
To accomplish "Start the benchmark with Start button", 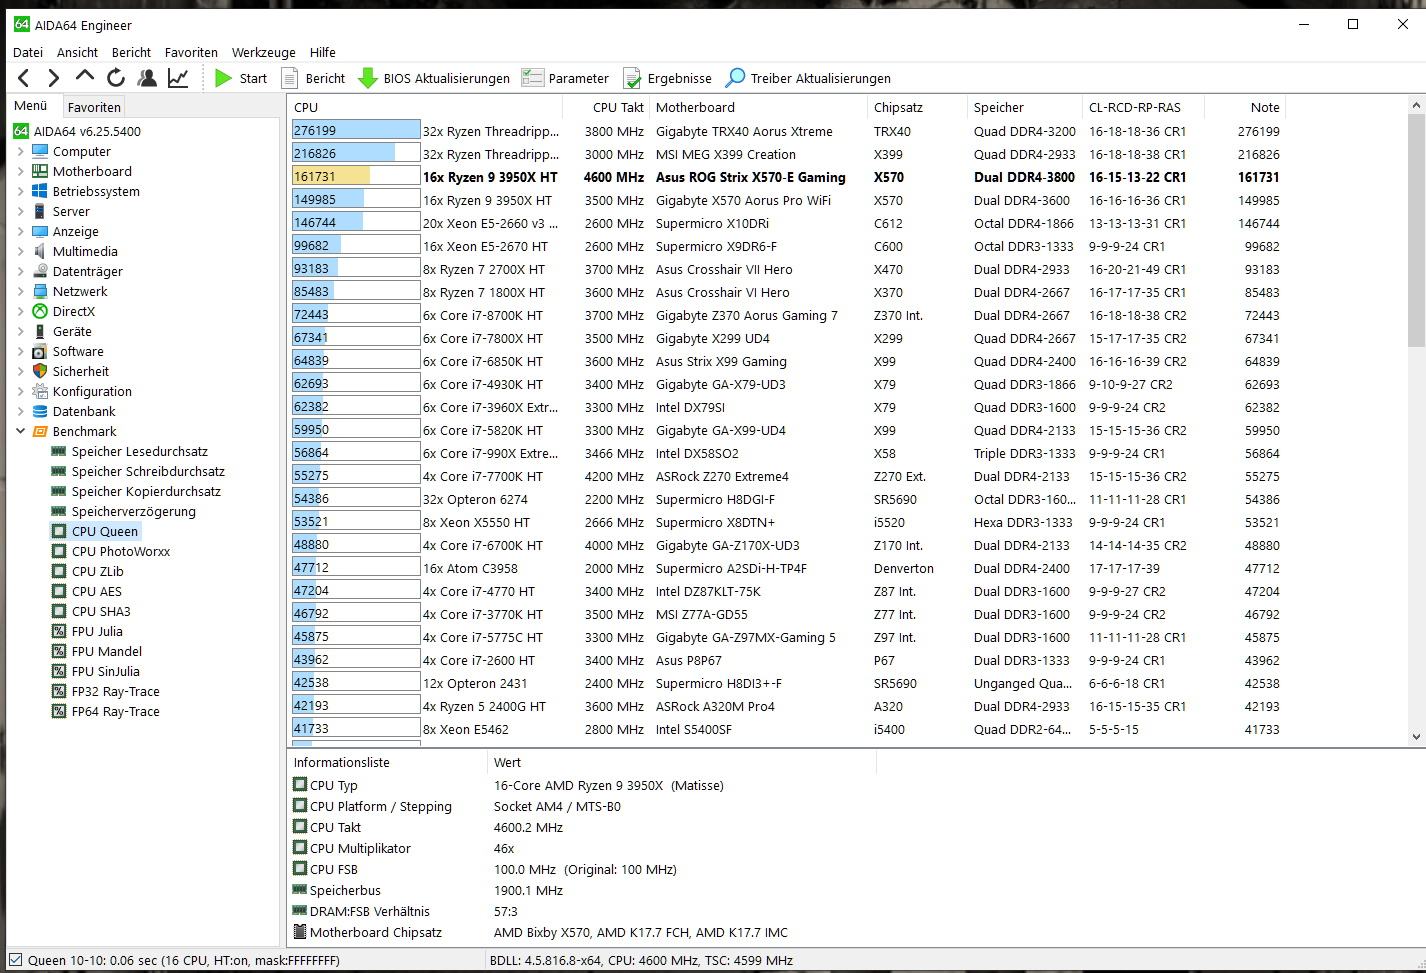I will (241, 78).
